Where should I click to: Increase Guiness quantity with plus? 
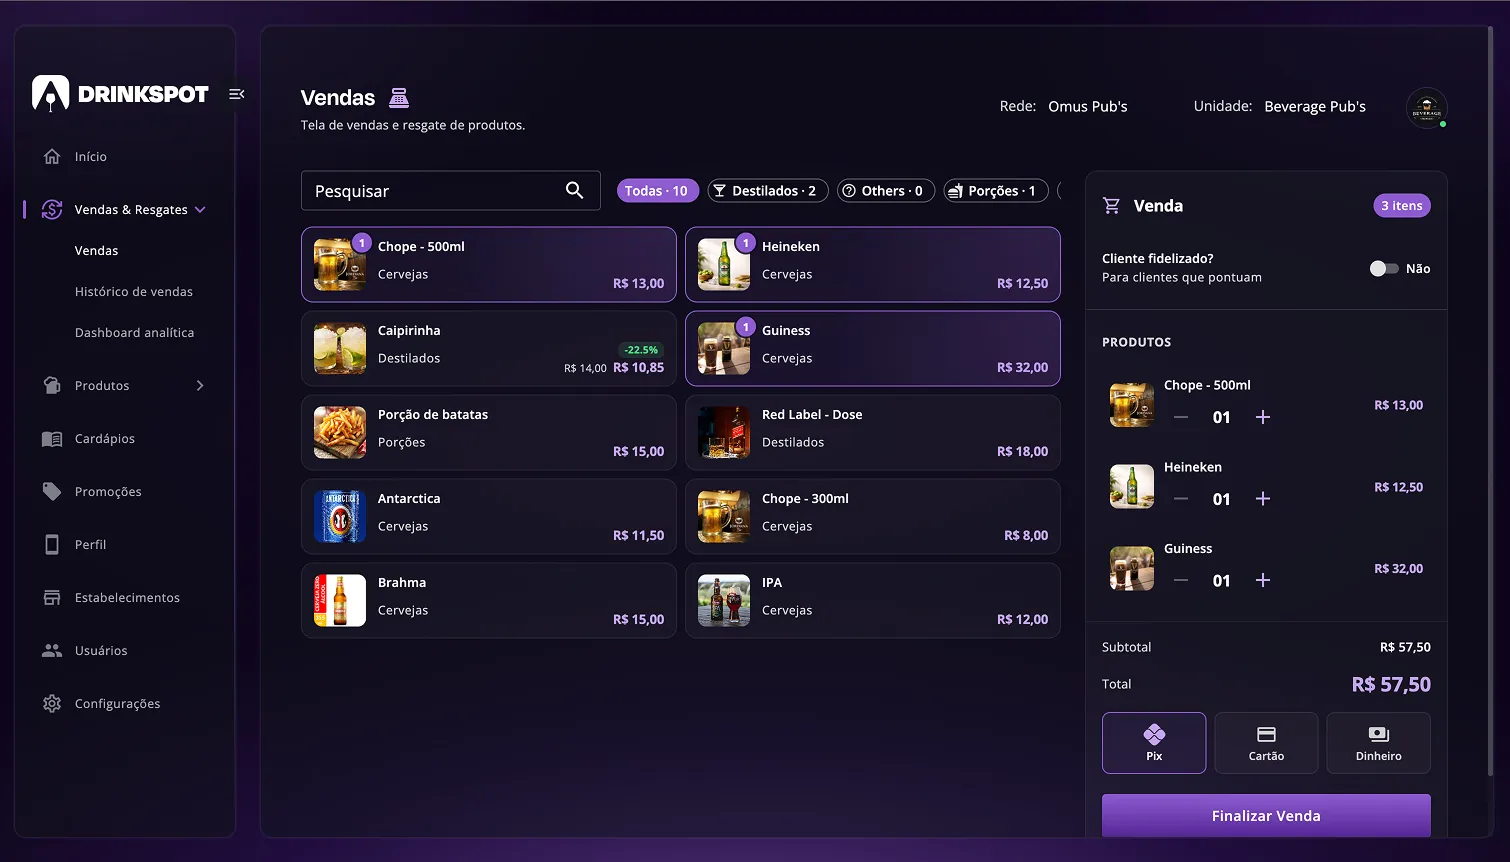point(1263,580)
